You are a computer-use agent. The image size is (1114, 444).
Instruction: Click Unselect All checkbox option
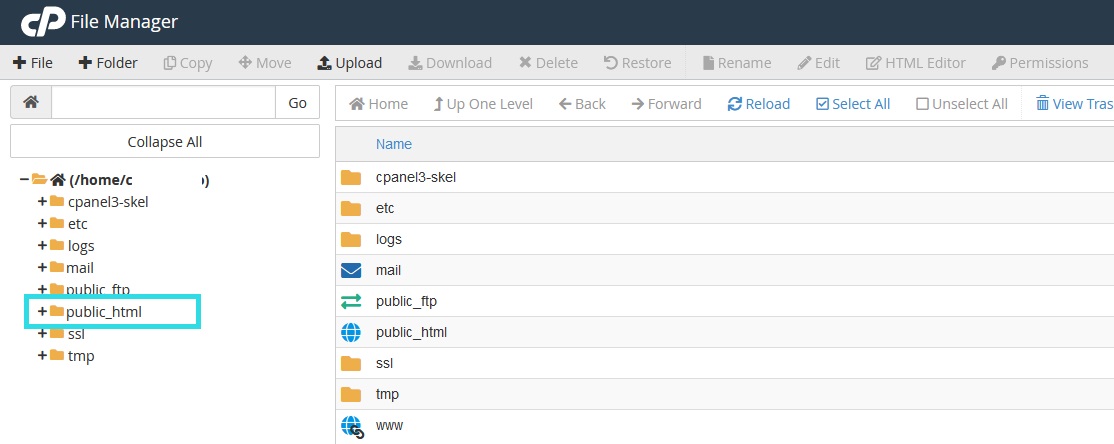[x=962, y=104]
